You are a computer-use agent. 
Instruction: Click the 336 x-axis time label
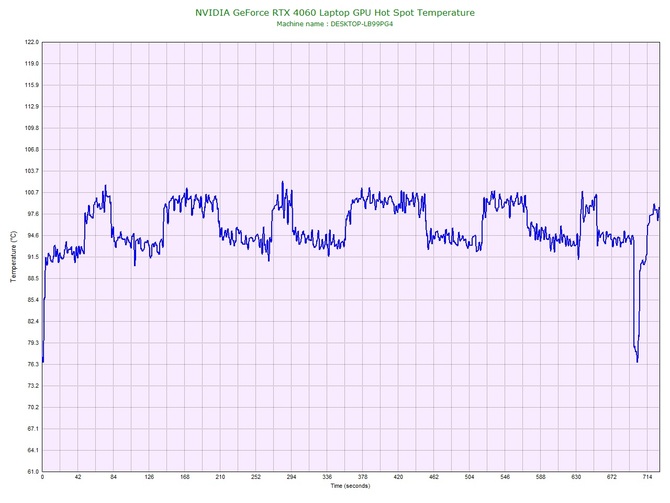click(x=327, y=477)
